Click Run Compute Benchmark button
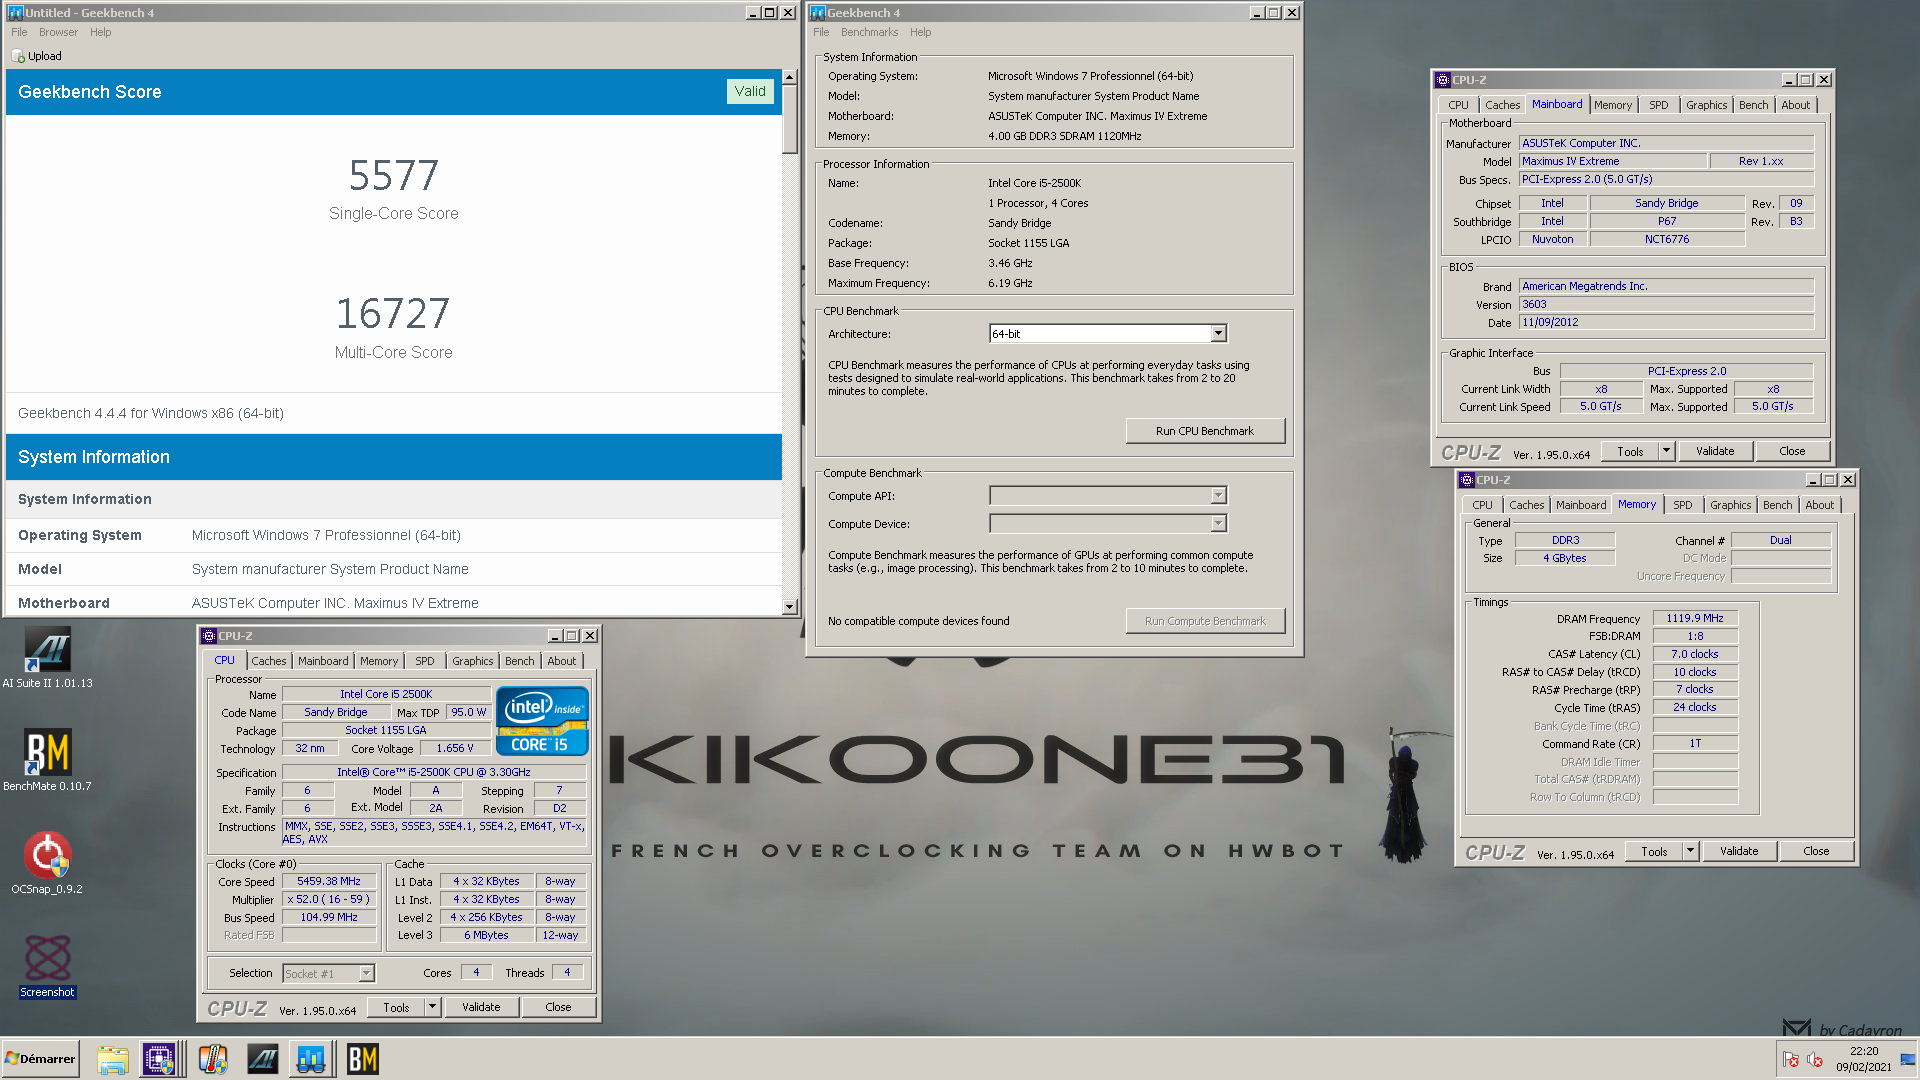 1204,621
